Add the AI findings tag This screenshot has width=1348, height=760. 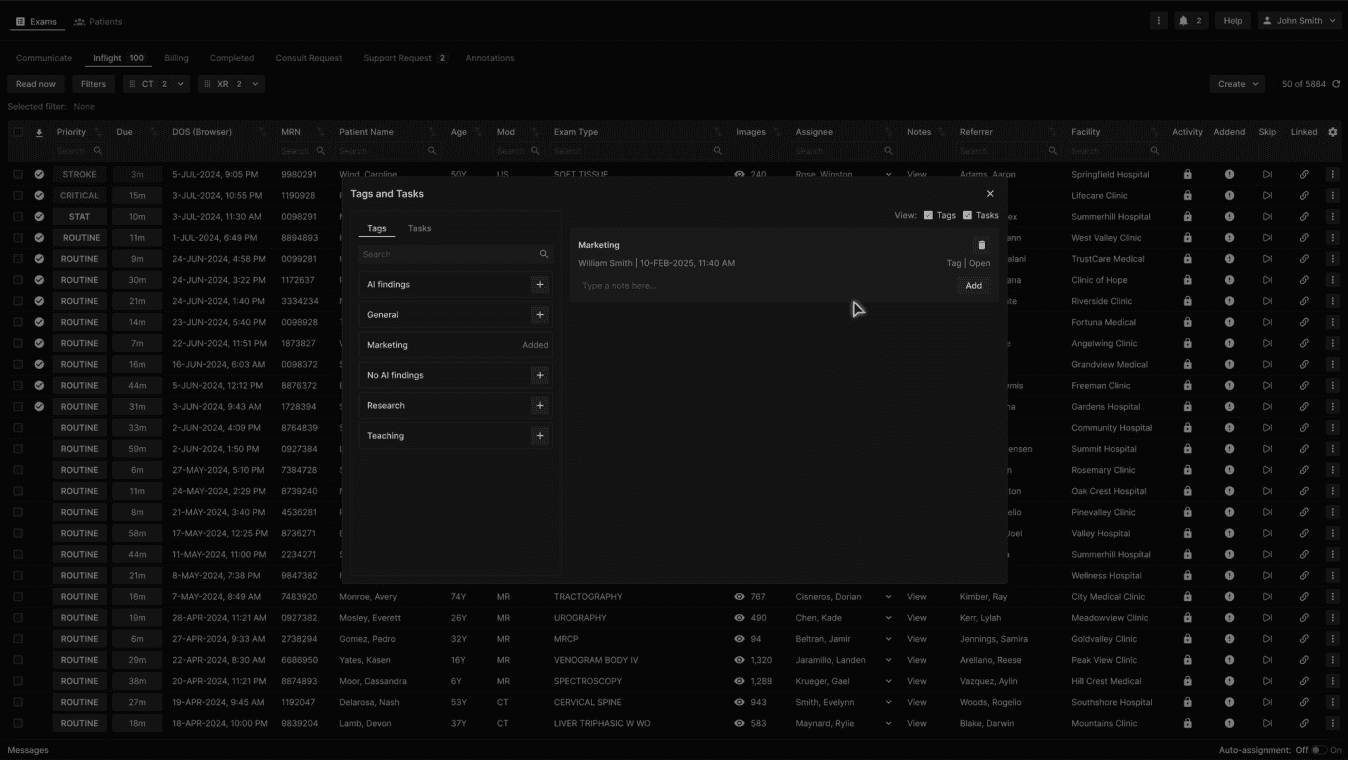click(x=540, y=285)
